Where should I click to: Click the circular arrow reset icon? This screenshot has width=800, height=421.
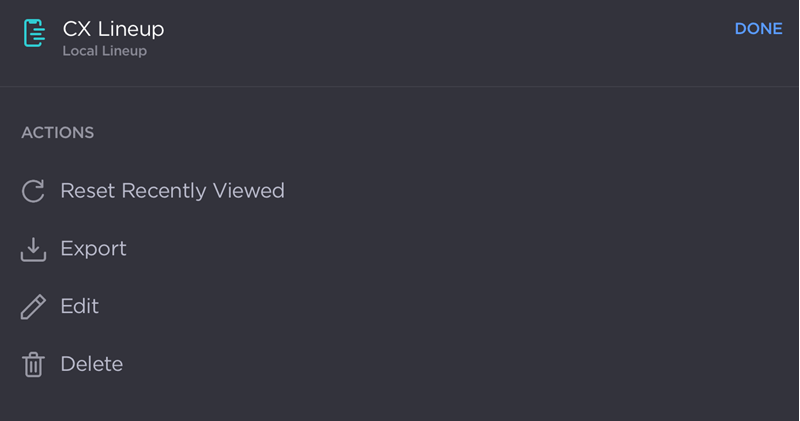point(33,191)
